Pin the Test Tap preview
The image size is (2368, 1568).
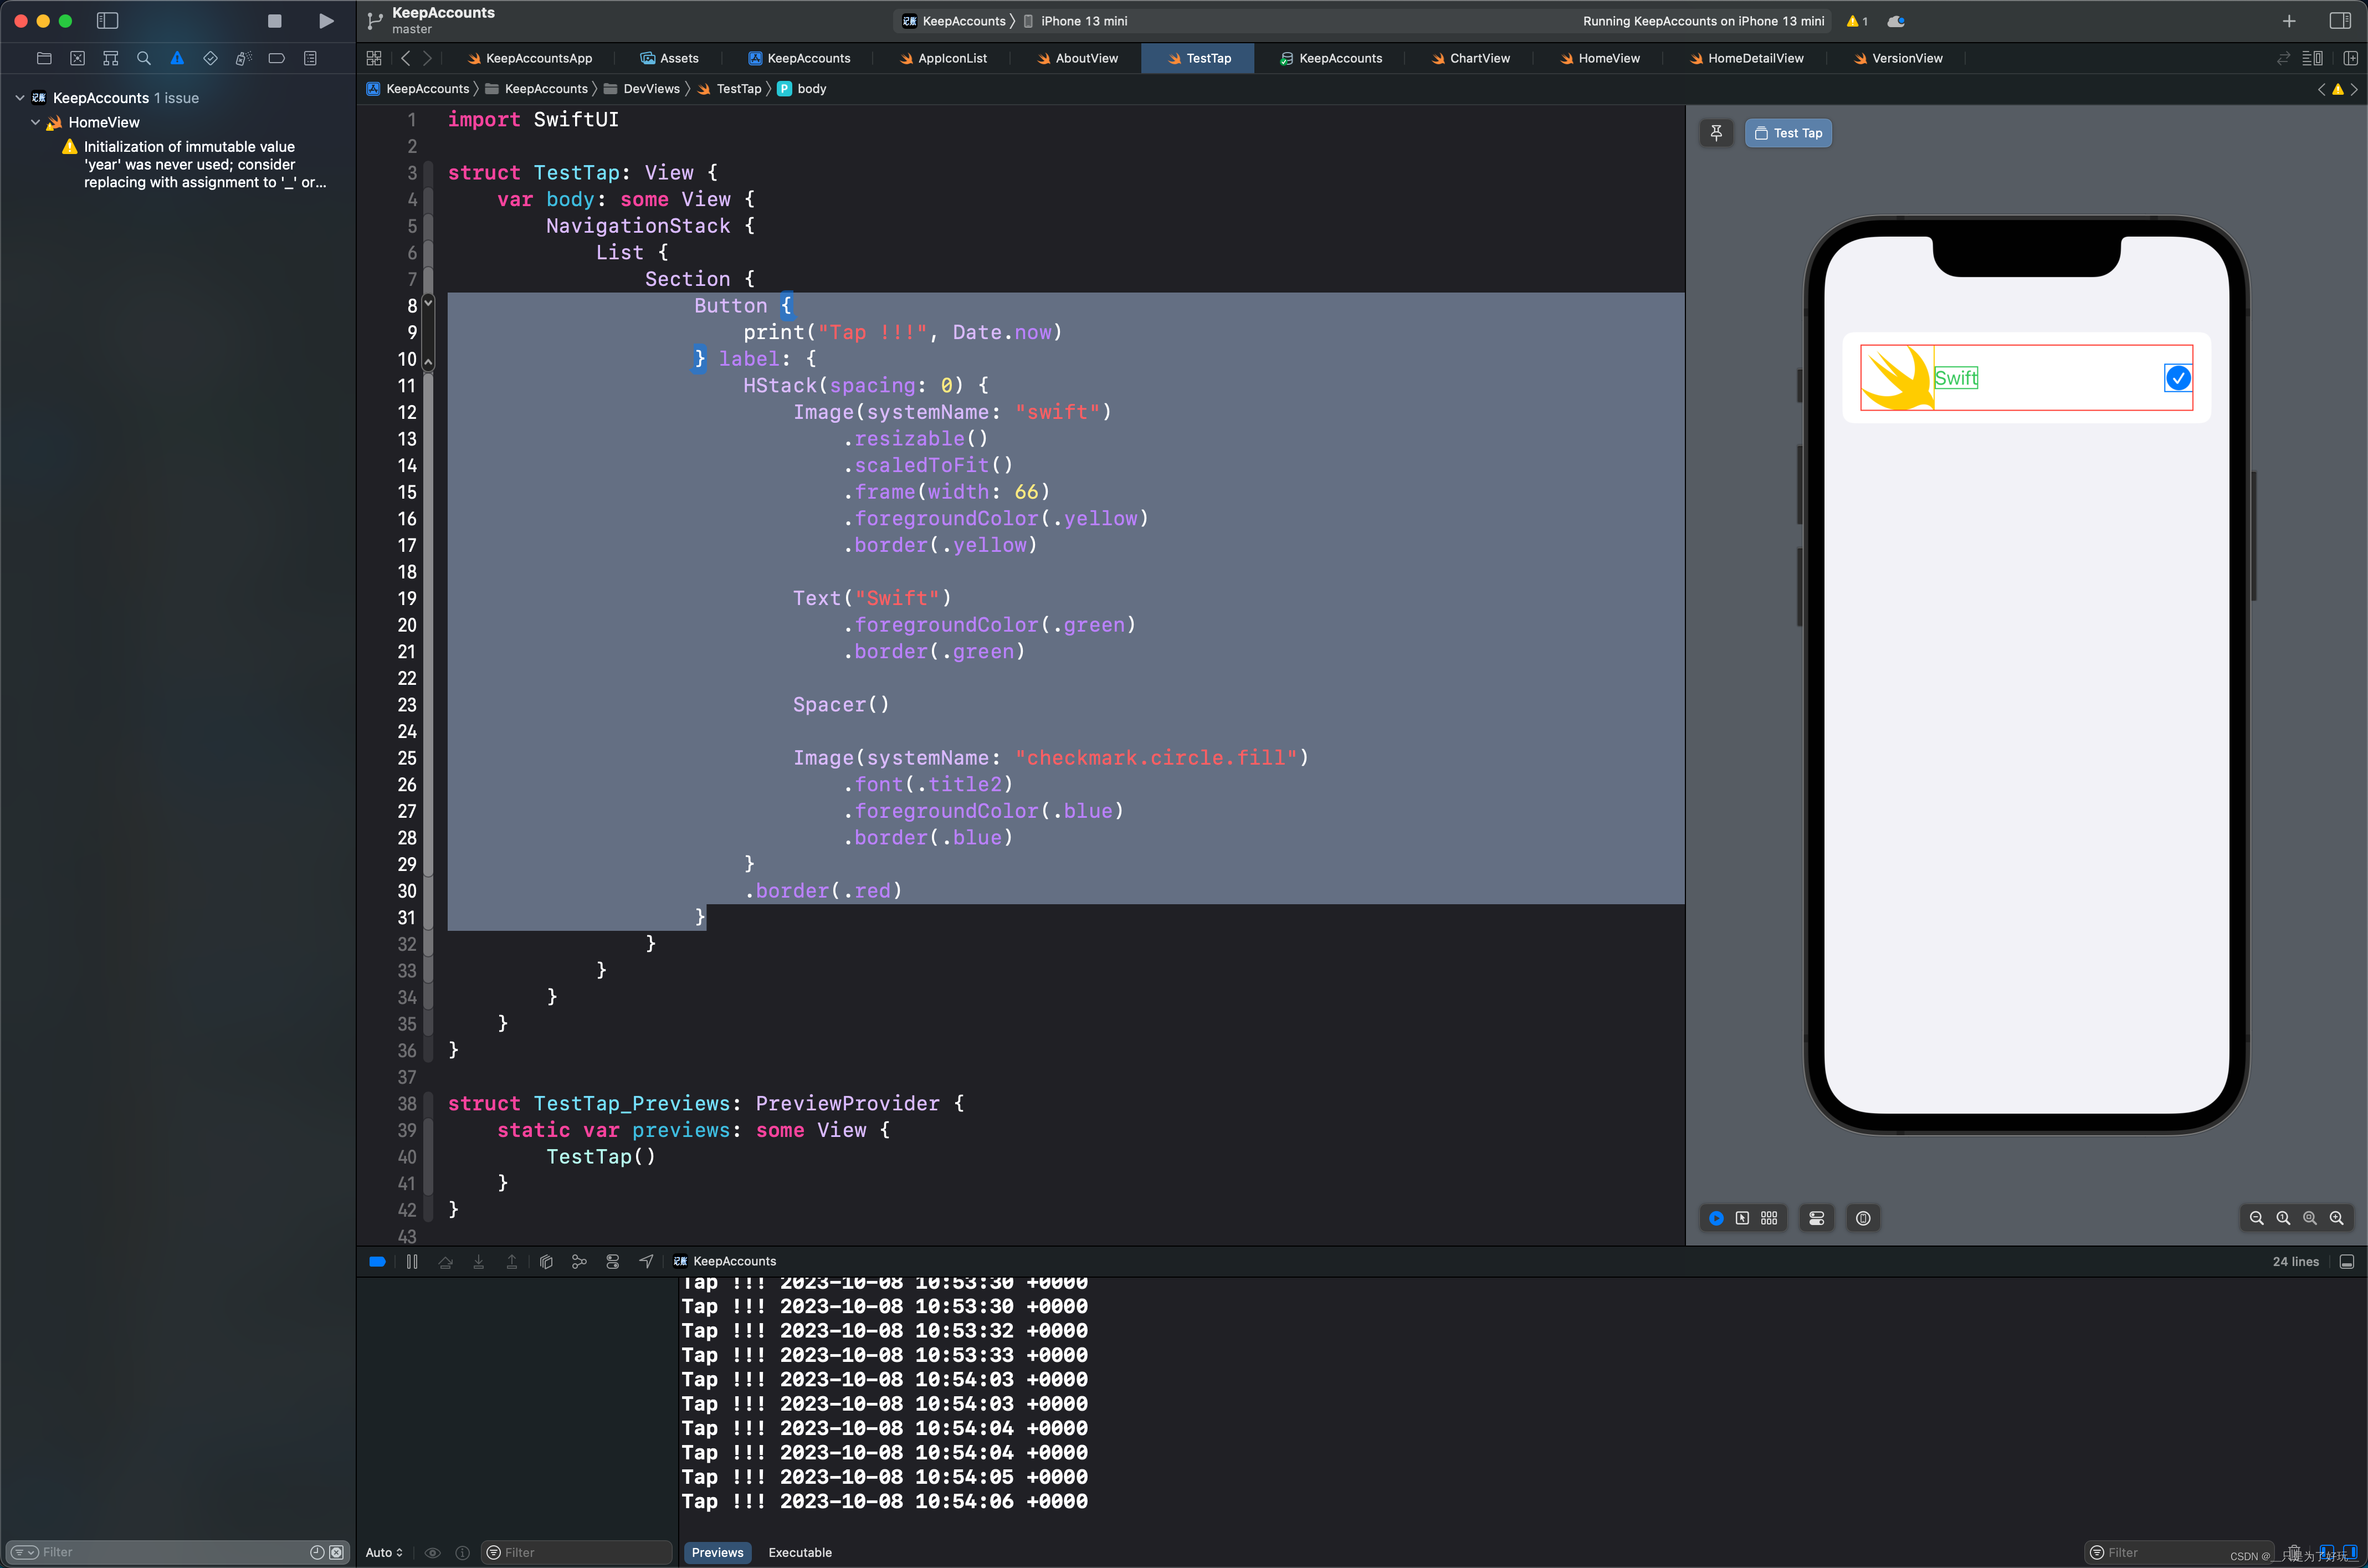(x=1716, y=133)
